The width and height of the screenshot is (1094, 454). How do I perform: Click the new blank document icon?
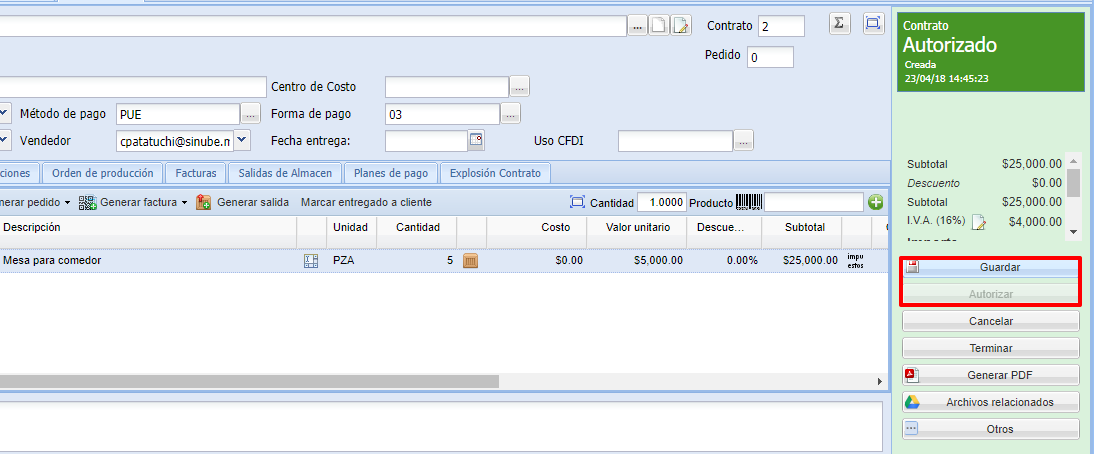pos(659,26)
